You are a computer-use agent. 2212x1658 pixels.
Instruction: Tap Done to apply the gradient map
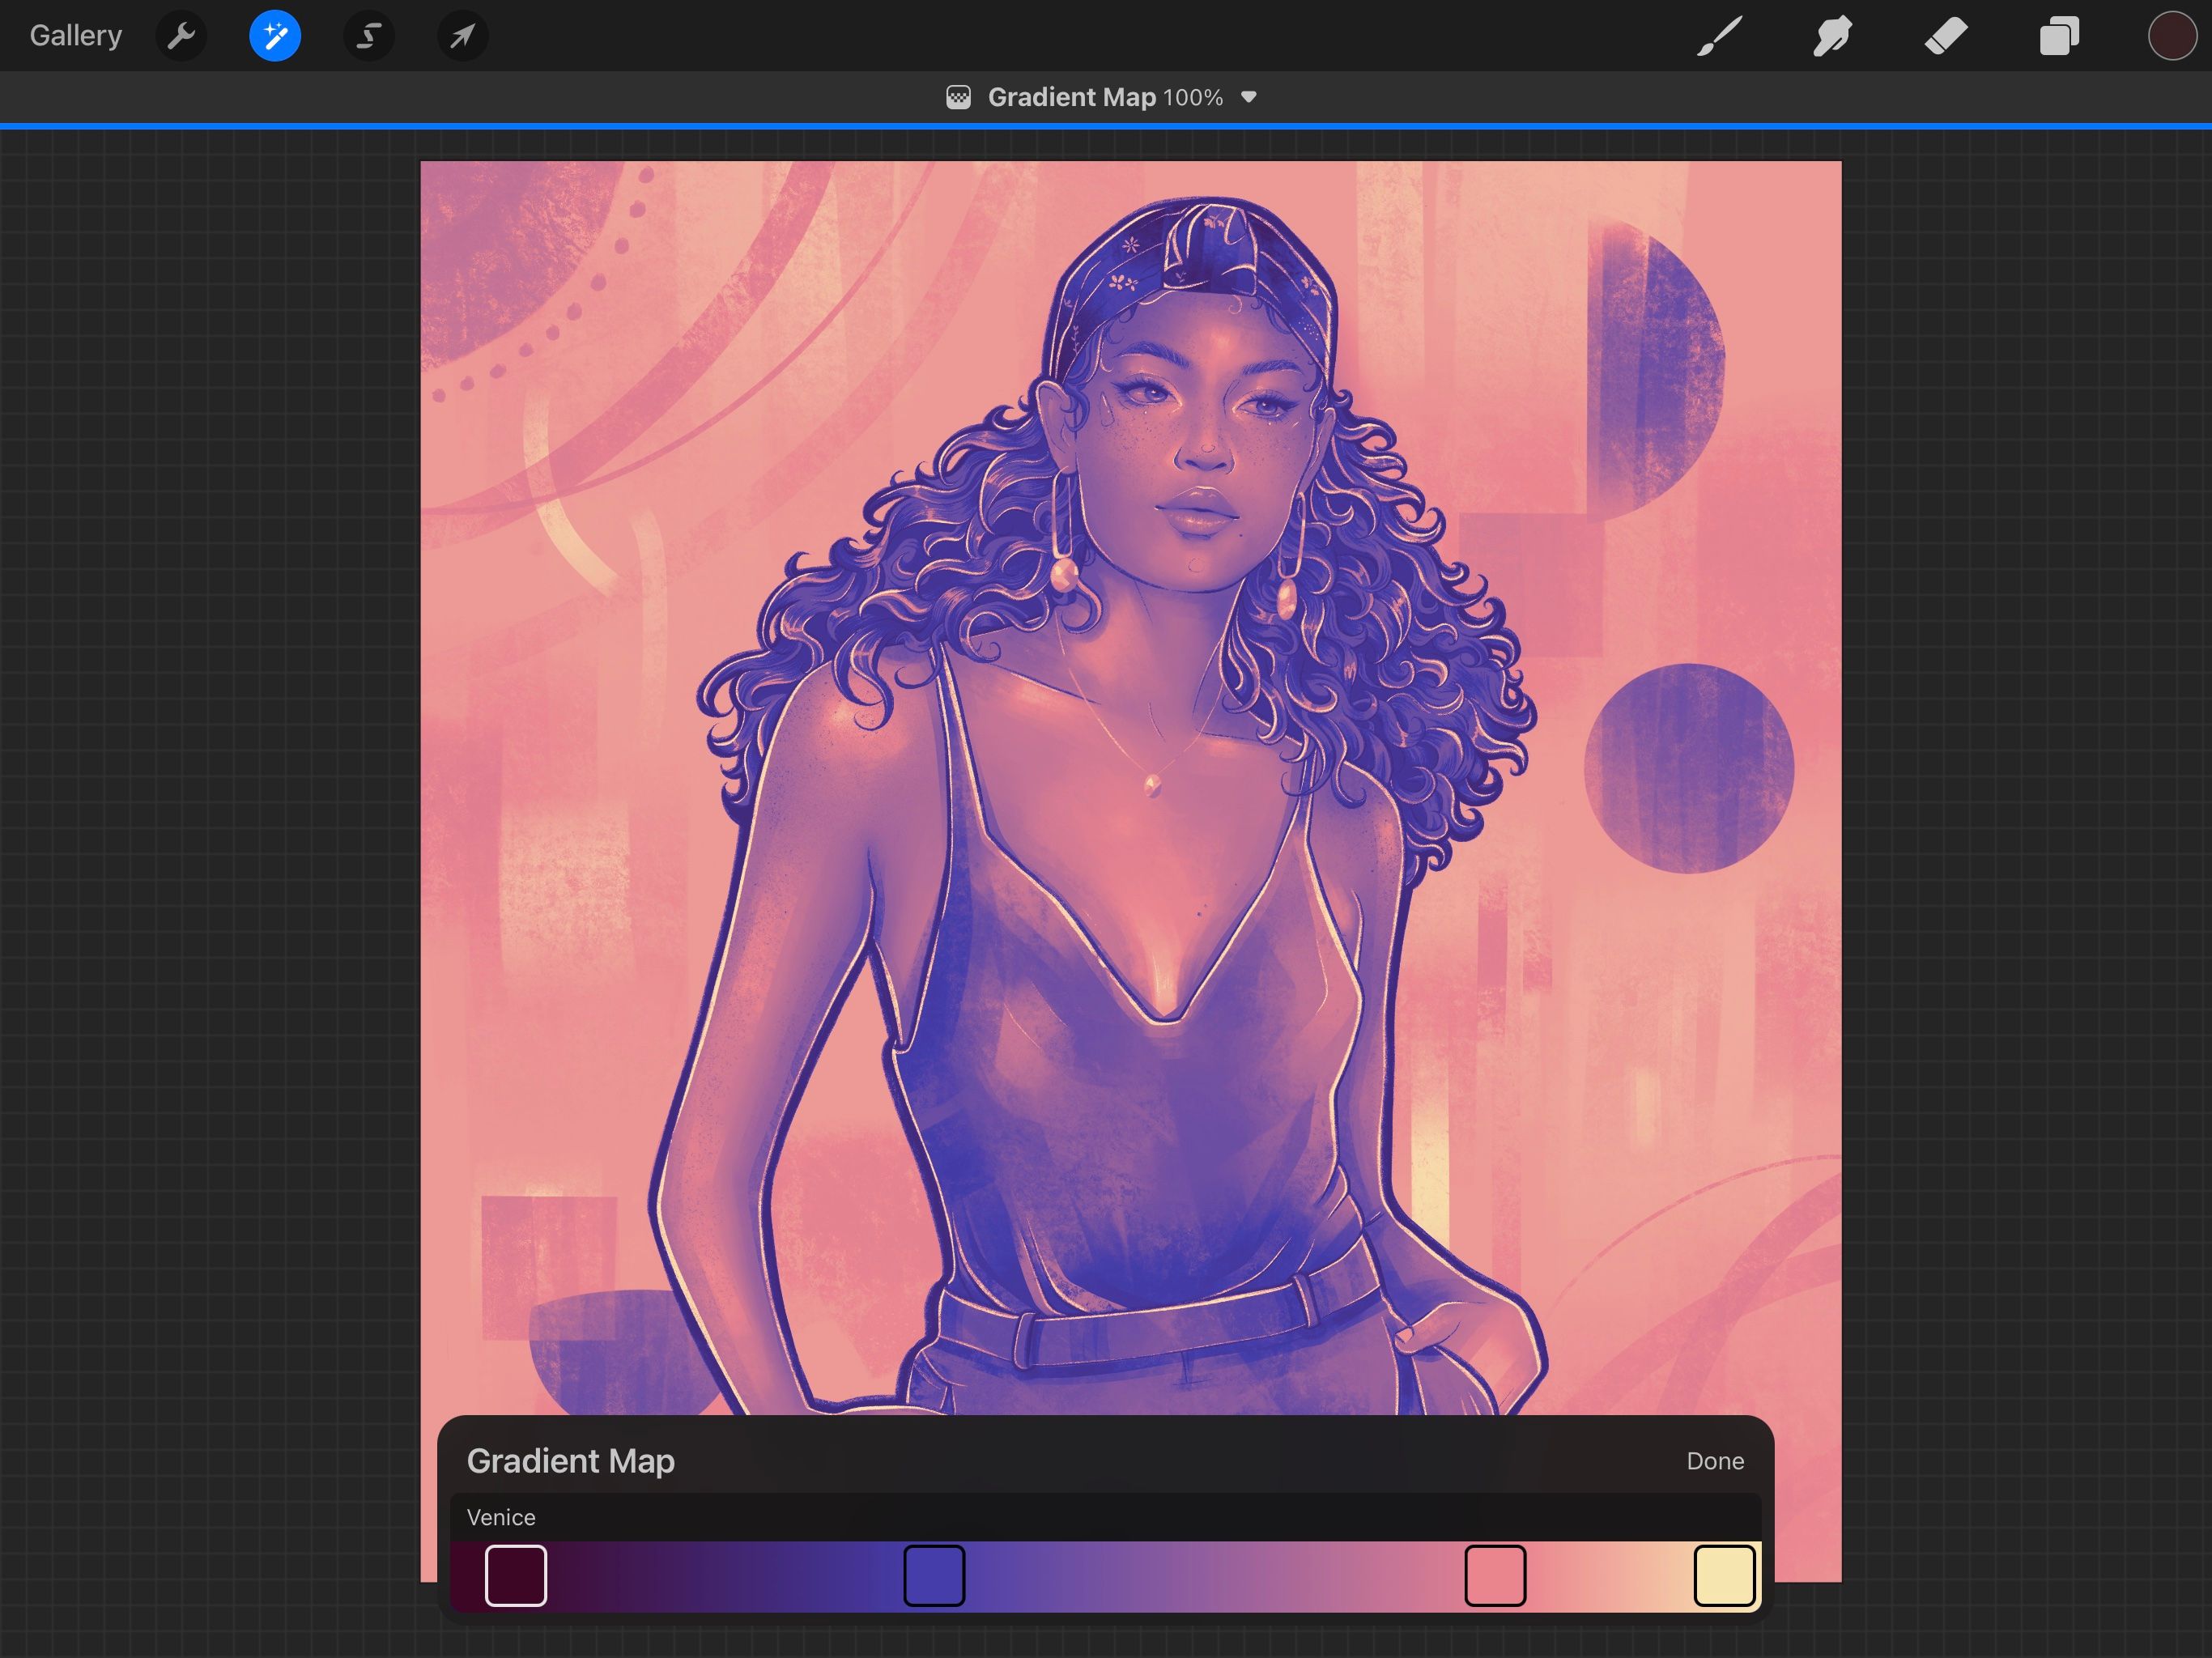pyautogui.click(x=1714, y=1461)
